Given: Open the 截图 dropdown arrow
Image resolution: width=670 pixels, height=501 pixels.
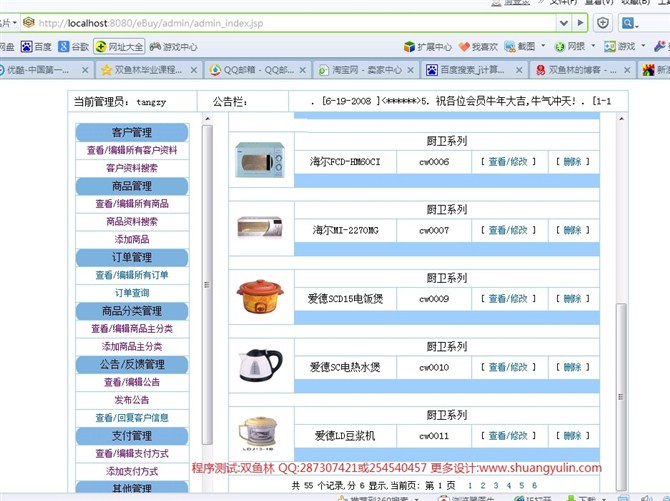Looking at the screenshot, I should point(544,45).
